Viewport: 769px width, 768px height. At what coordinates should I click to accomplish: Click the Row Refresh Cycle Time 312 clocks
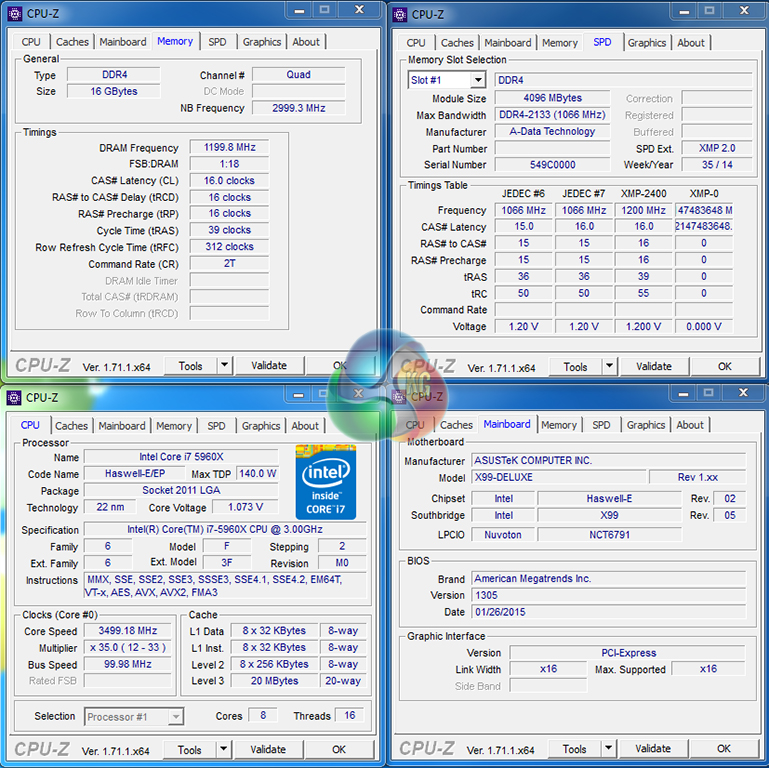[x=230, y=247]
